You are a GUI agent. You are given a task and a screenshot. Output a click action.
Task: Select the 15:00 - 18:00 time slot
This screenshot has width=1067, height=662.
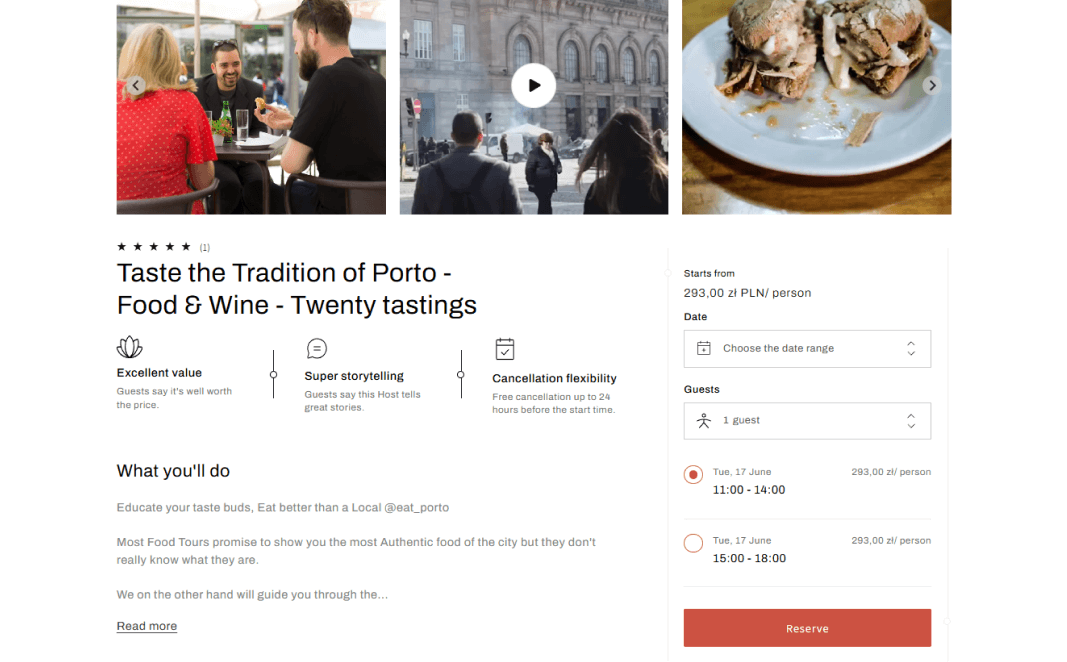pos(693,544)
